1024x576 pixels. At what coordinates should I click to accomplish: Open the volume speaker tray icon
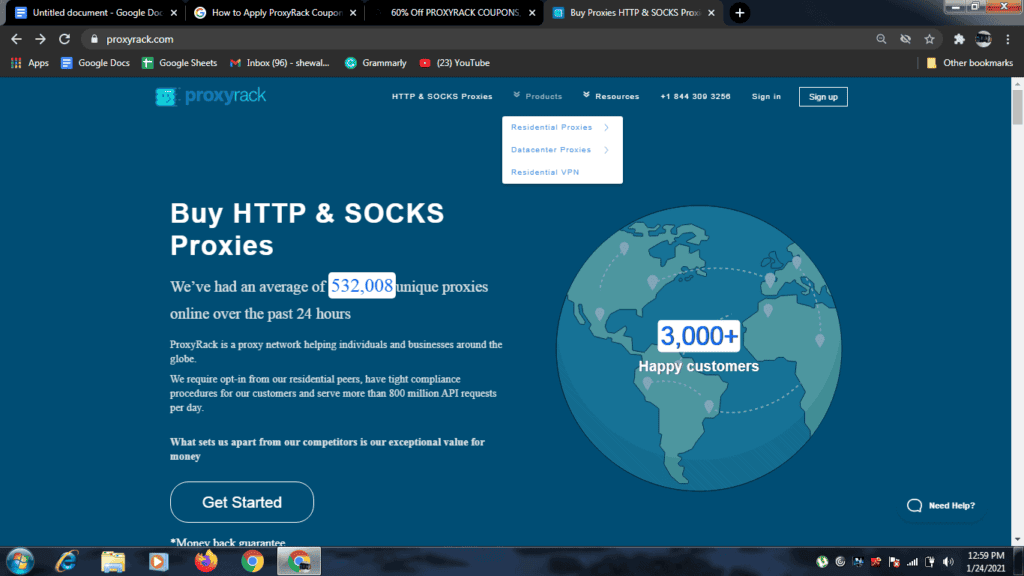coord(948,562)
